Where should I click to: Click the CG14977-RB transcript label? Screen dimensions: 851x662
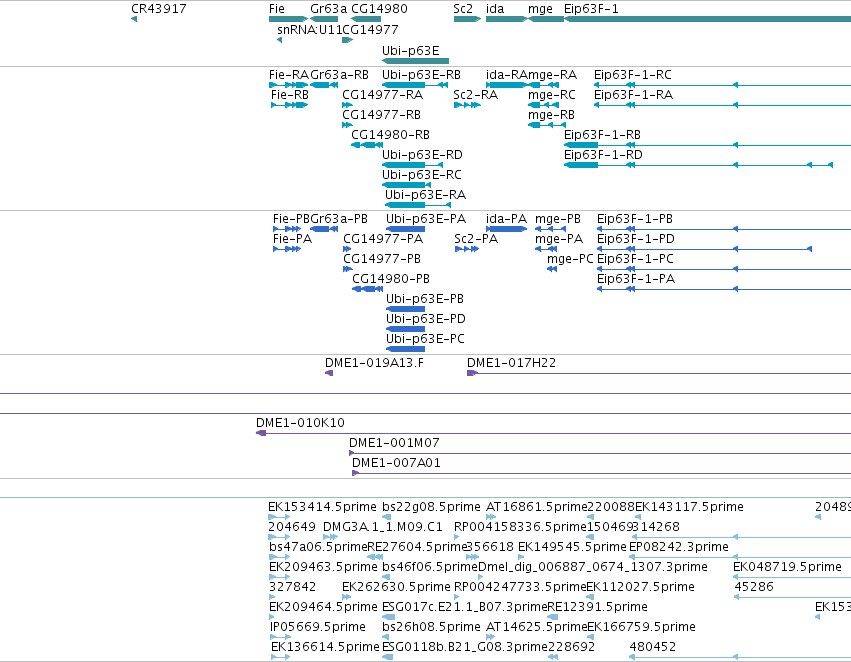tap(382, 114)
